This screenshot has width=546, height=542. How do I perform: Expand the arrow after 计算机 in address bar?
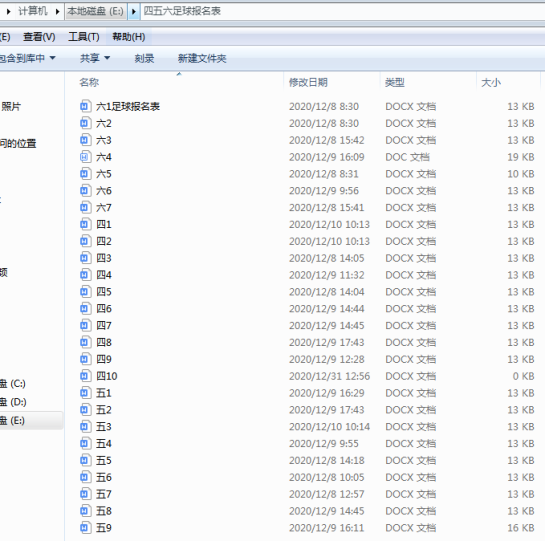coord(57,11)
